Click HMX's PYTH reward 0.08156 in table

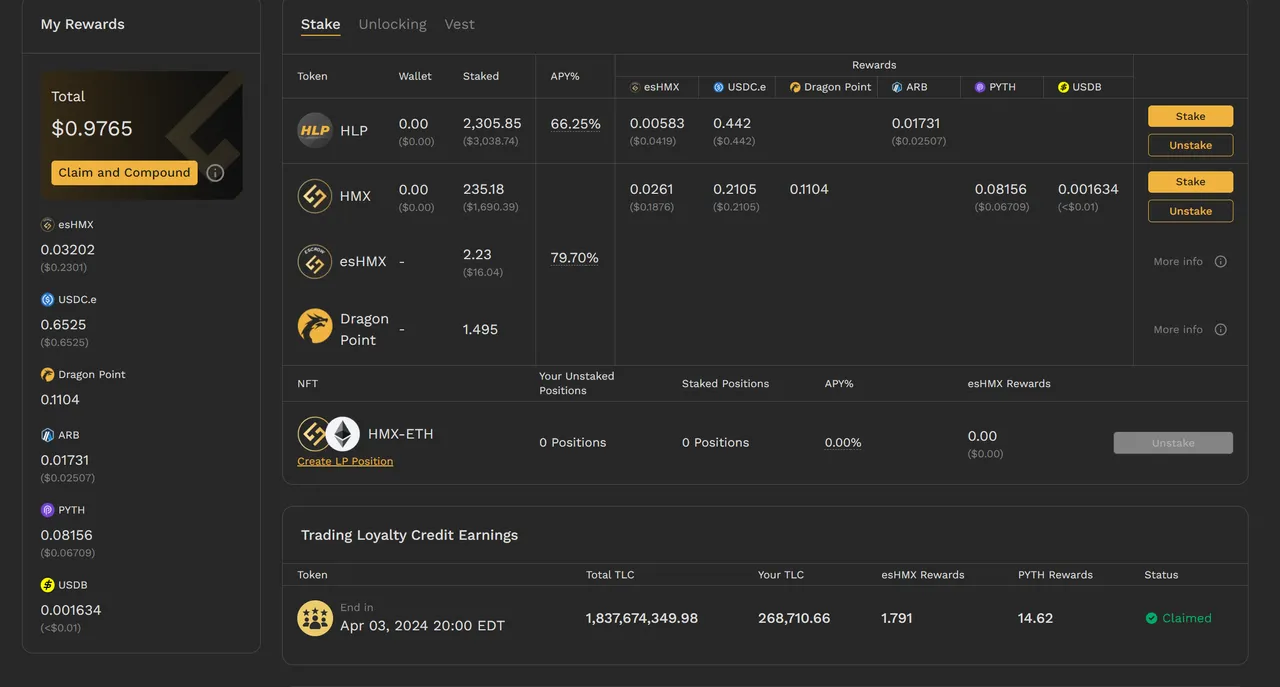pyautogui.click(x=1001, y=190)
